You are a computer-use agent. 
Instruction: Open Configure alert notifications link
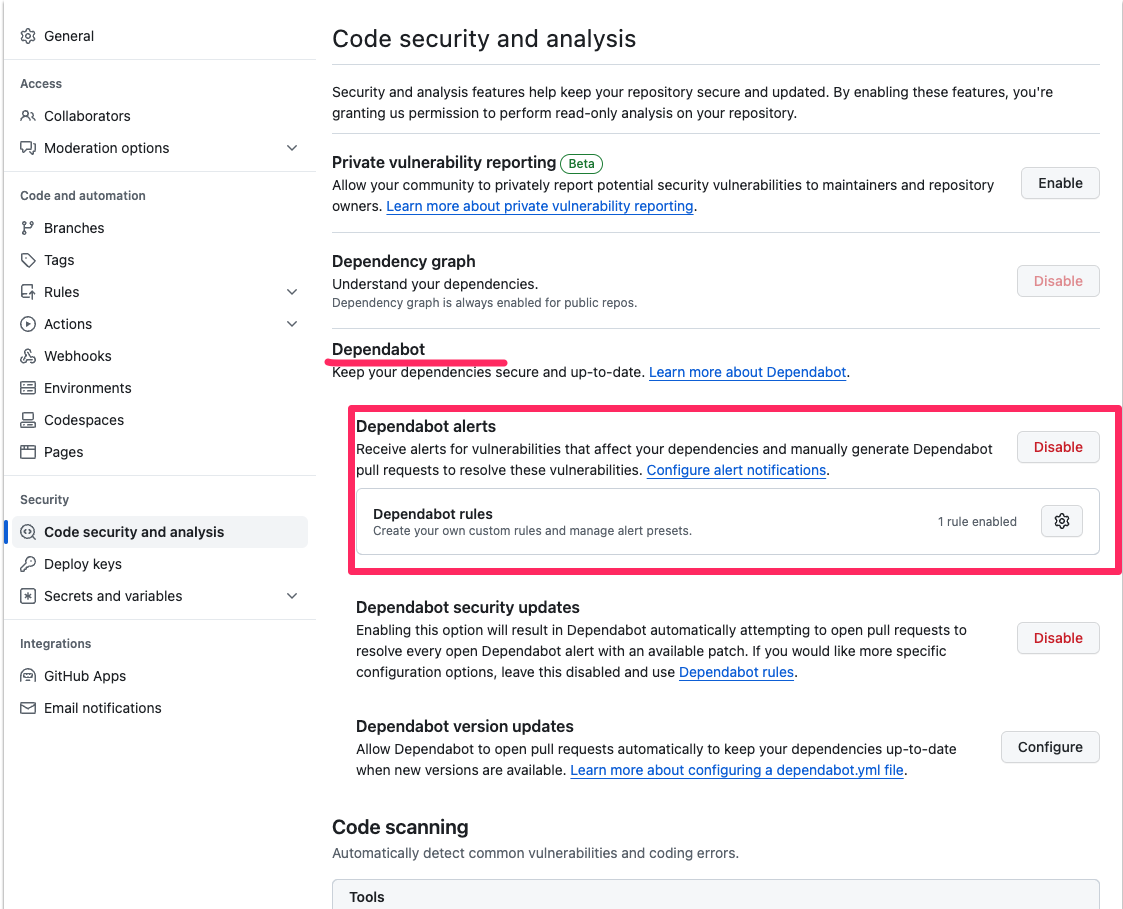(x=736, y=471)
